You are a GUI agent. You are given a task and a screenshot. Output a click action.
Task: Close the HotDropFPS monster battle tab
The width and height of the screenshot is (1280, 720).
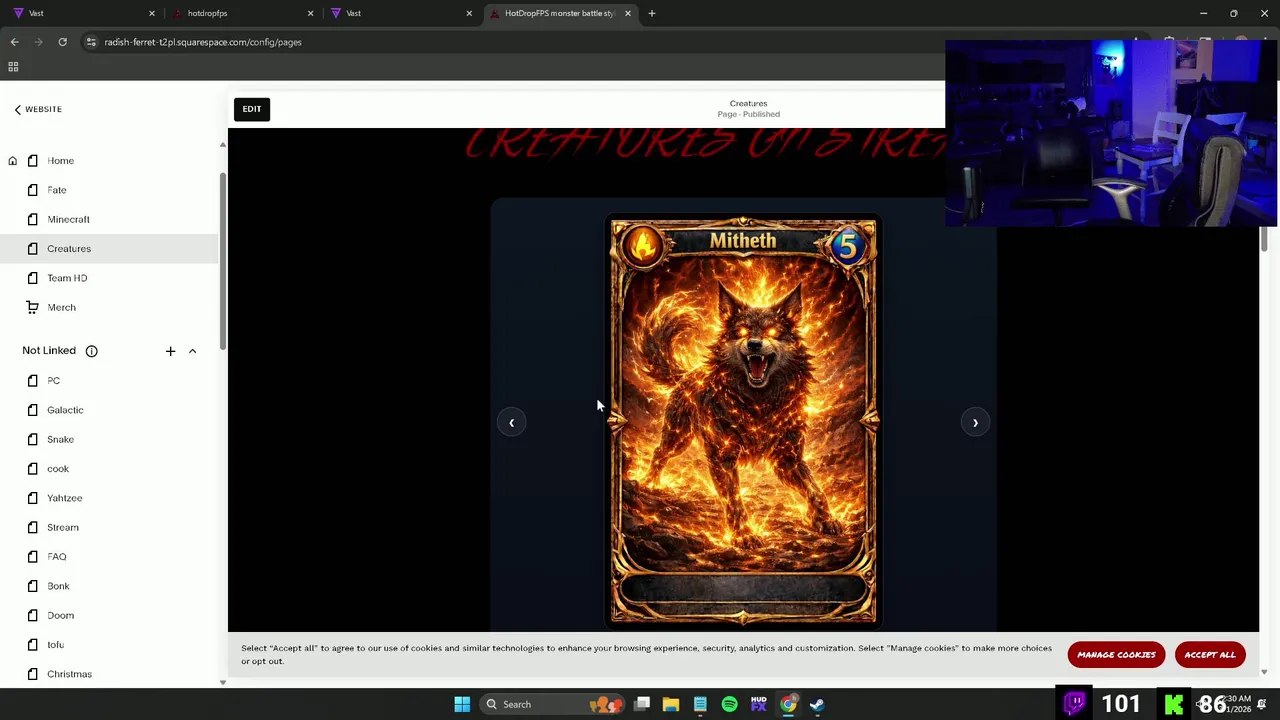pyautogui.click(x=628, y=13)
